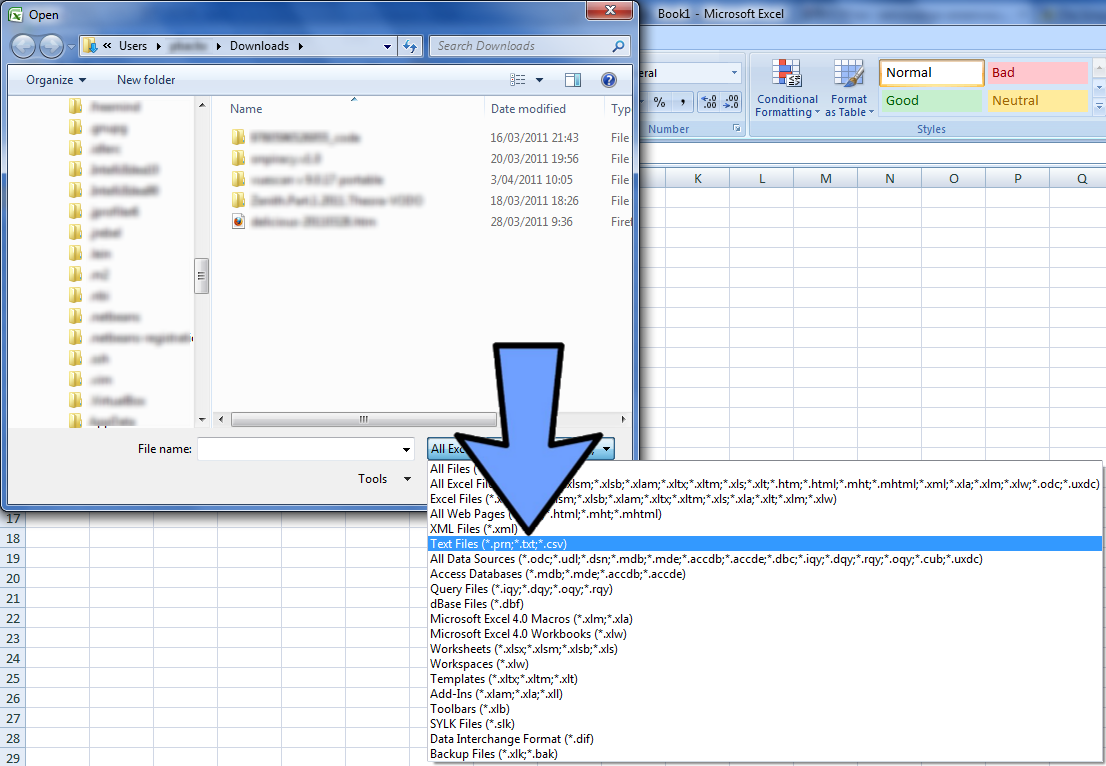Choose Workspaces (*.xlw) file type
Image resolution: width=1106 pixels, height=766 pixels.
coord(765,664)
